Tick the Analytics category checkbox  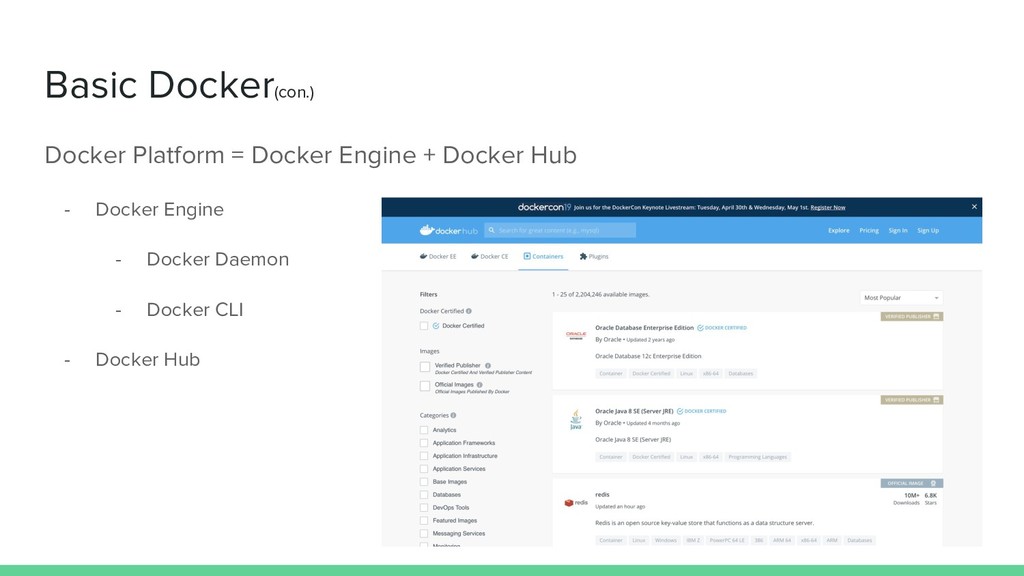[424, 430]
